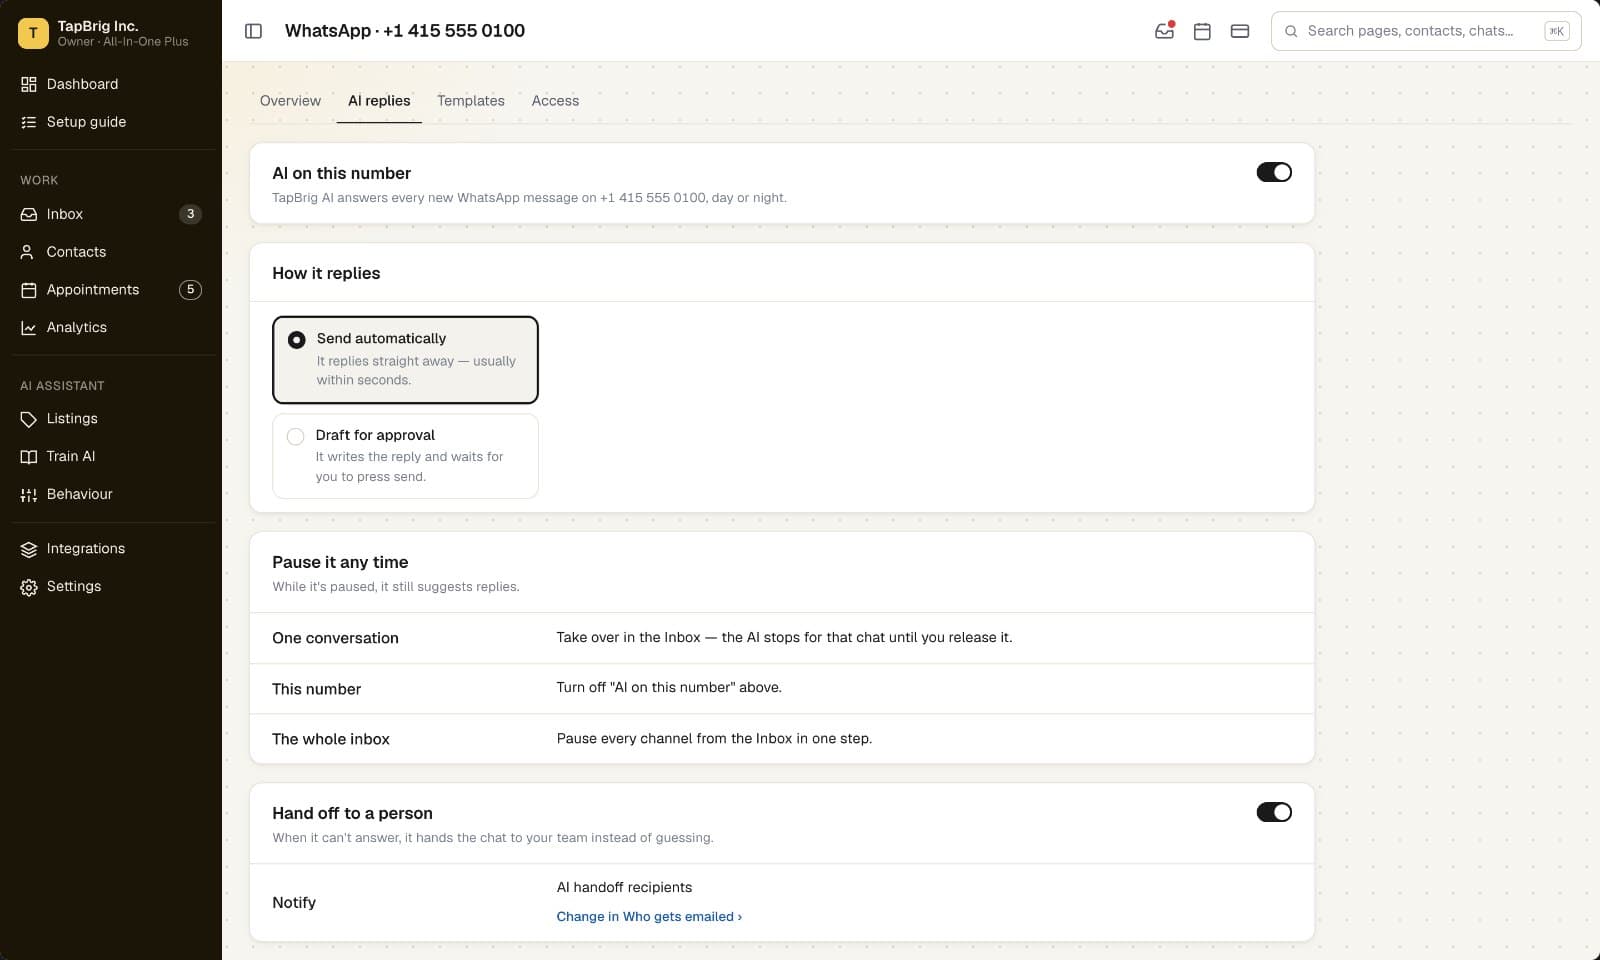Click WhatsApp +1 415 555 0100 page title
This screenshot has width=1600, height=960.
click(x=405, y=31)
